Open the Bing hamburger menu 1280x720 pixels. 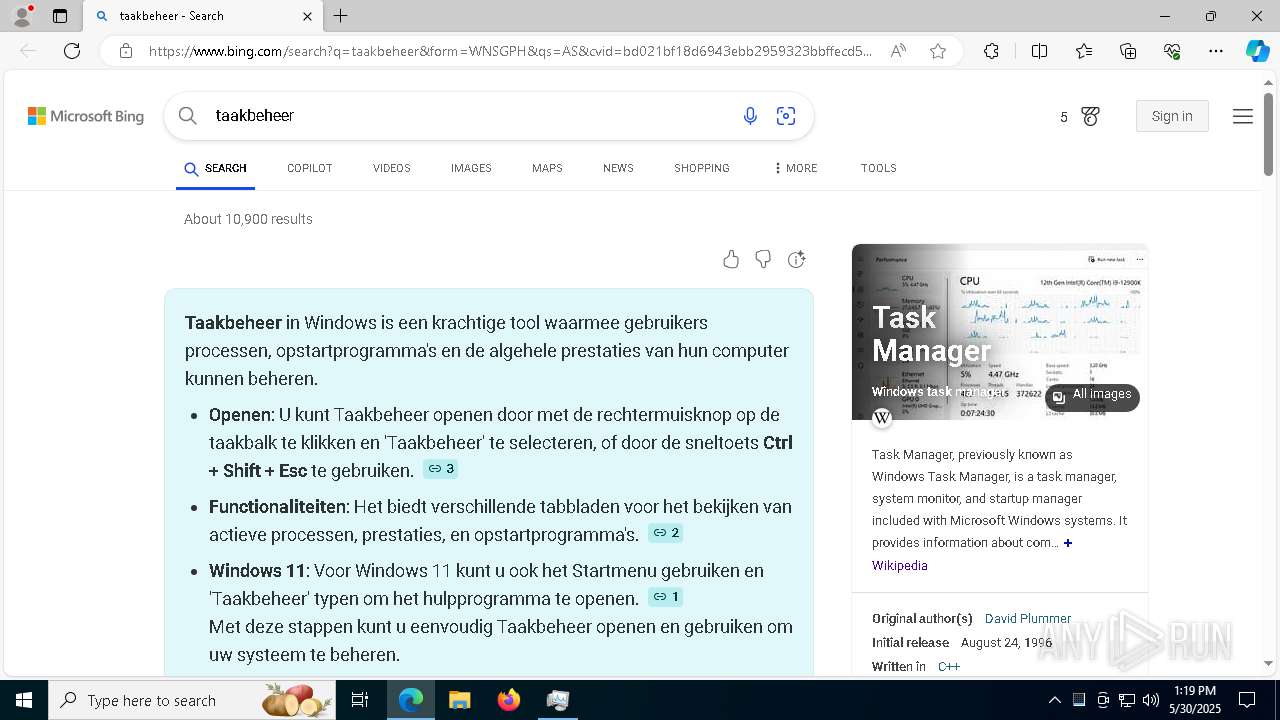pyautogui.click(x=1243, y=116)
